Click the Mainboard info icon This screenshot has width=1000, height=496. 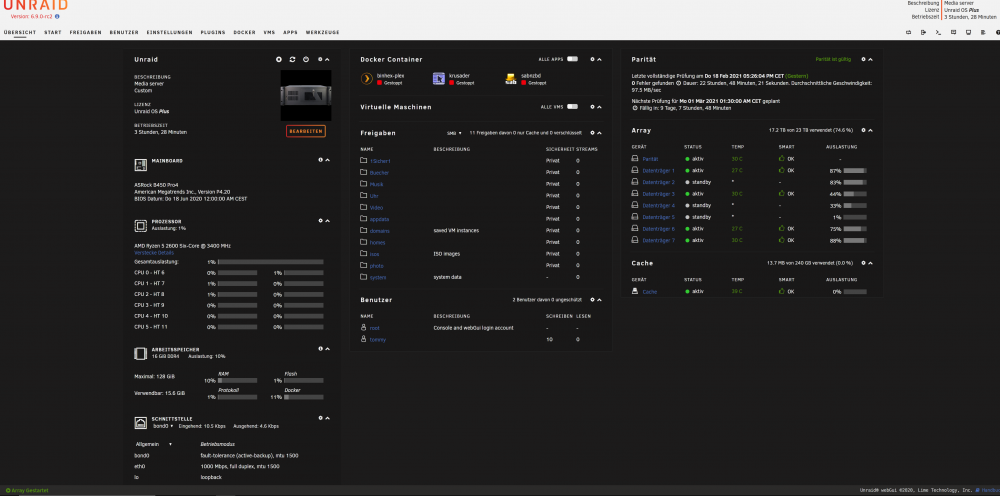(x=320, y=160)
